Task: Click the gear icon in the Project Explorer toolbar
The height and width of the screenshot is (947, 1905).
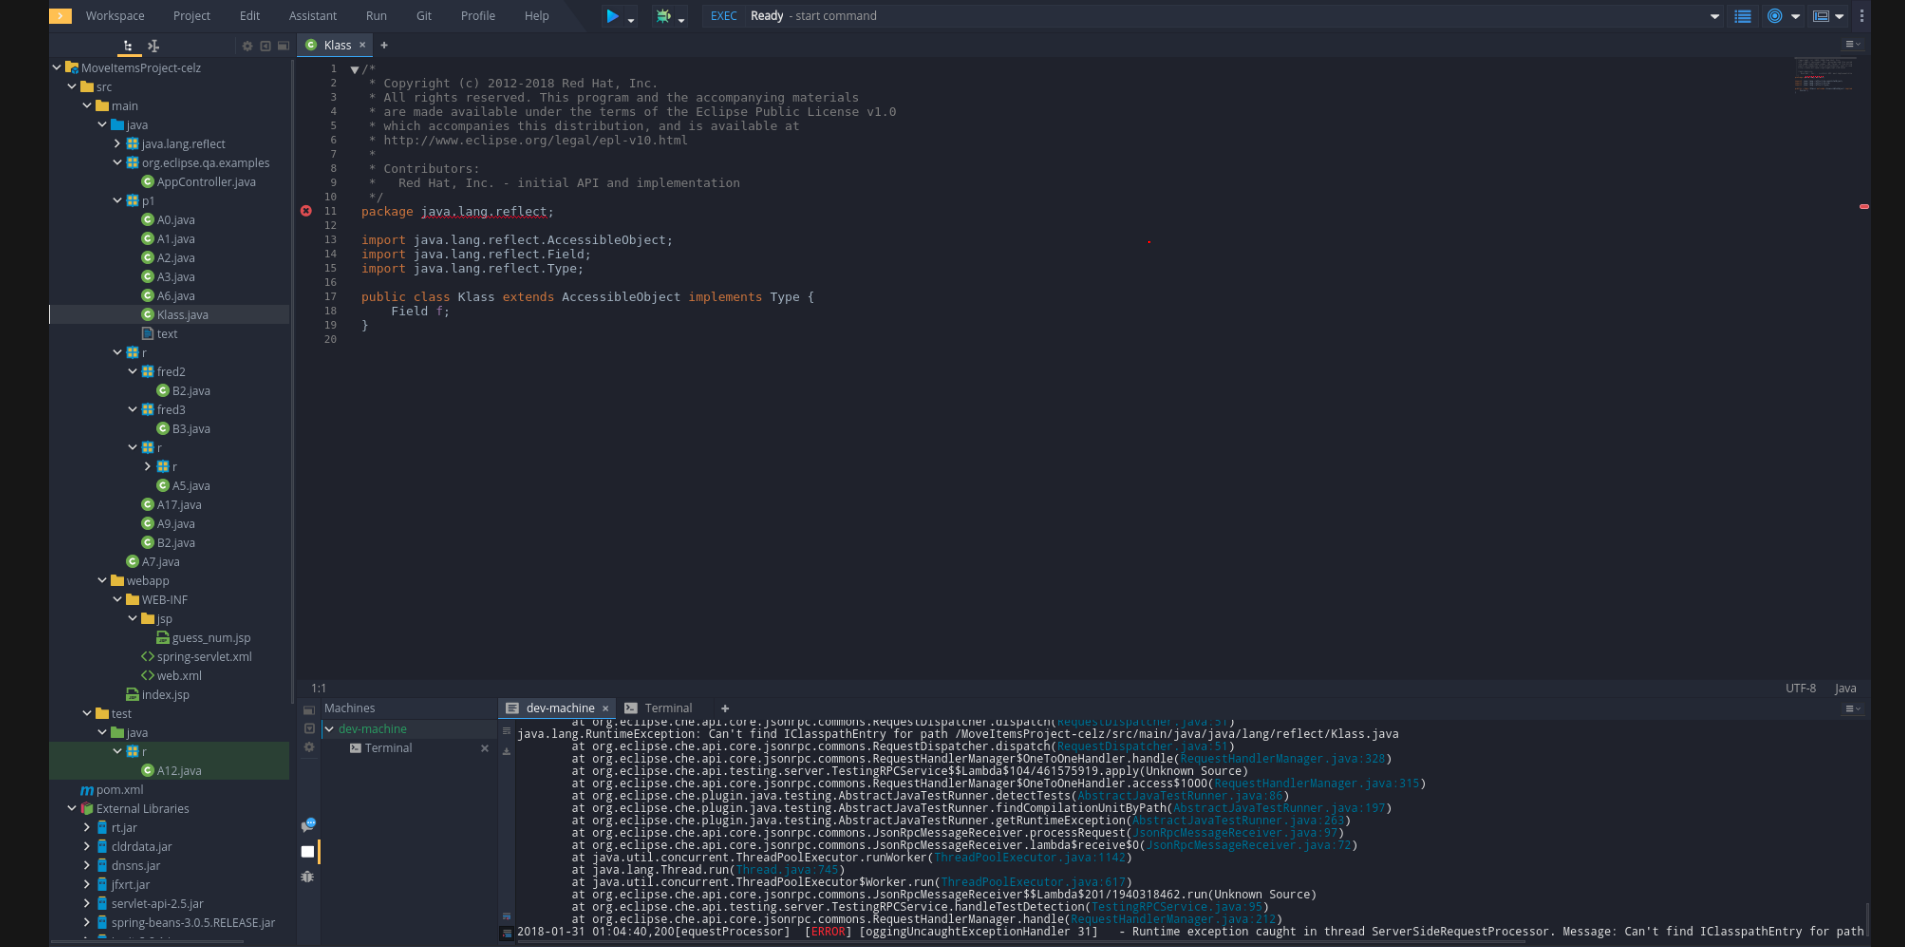Action: tap(246, 45)
